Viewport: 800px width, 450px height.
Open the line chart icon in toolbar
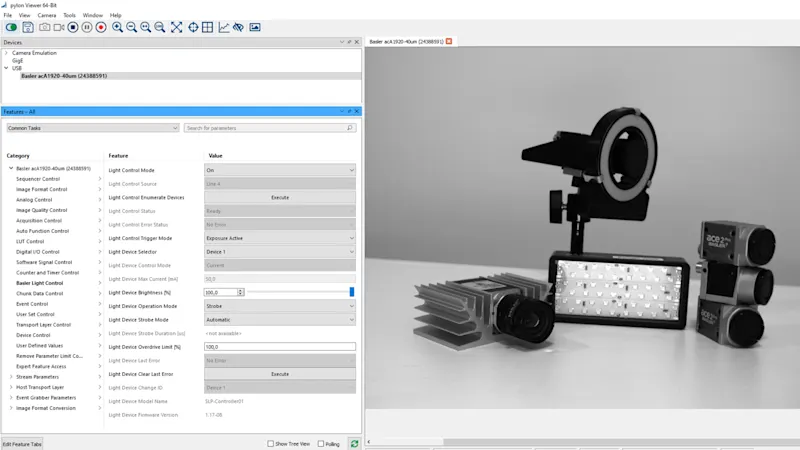[223, 27]
